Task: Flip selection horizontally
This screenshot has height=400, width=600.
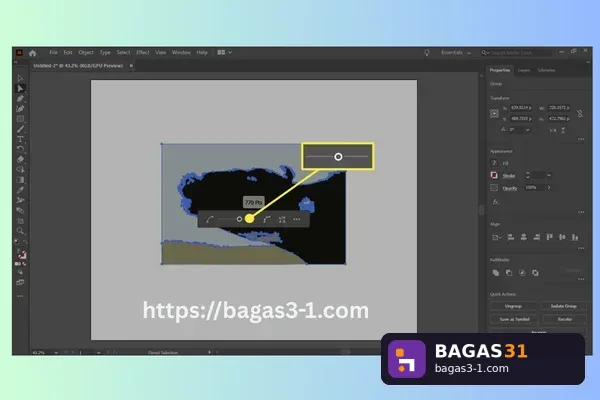Action: tap(553, 130)
